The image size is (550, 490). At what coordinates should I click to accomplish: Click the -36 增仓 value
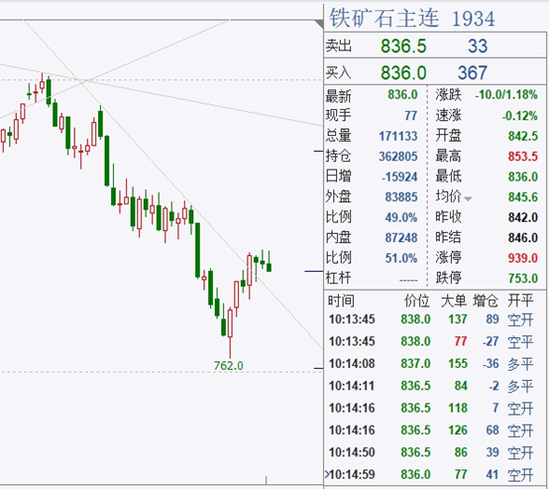[x=491, y=364]
